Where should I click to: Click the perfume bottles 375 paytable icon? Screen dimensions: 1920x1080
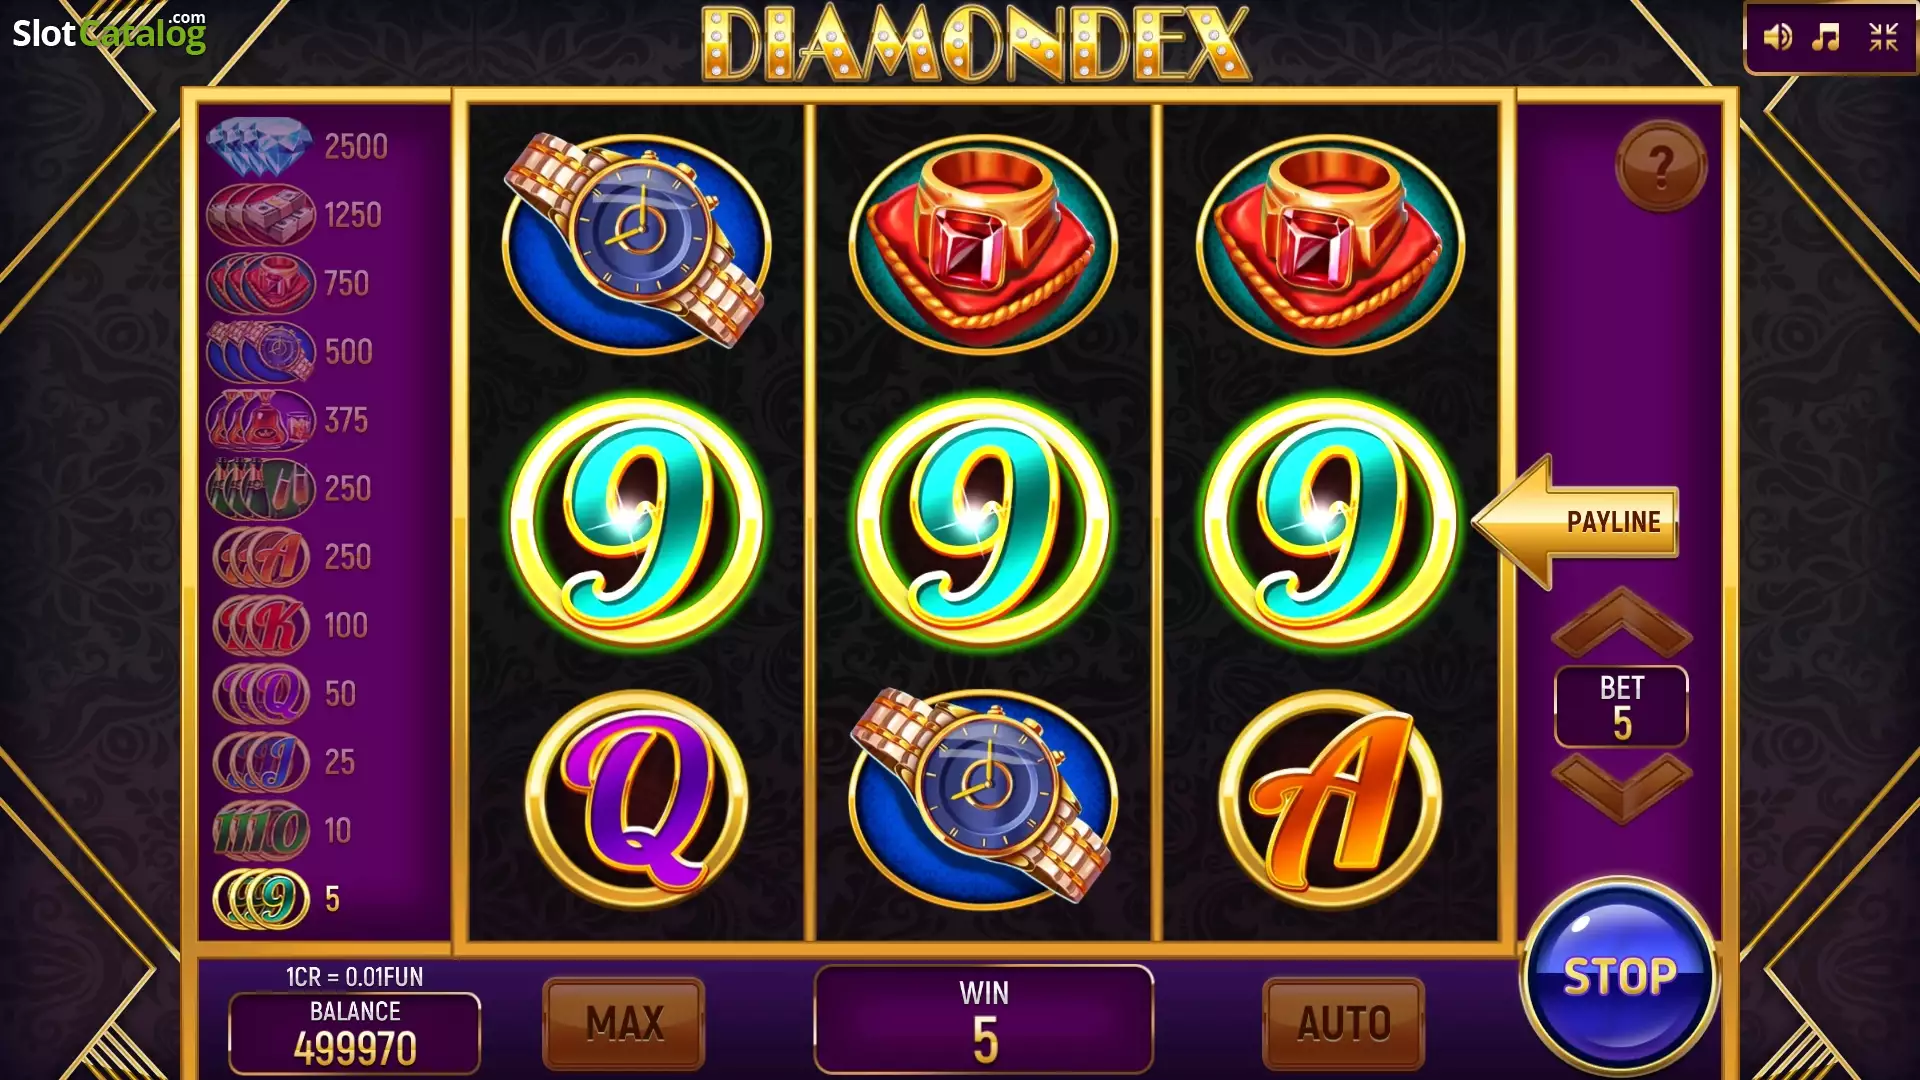click(260, 420)
